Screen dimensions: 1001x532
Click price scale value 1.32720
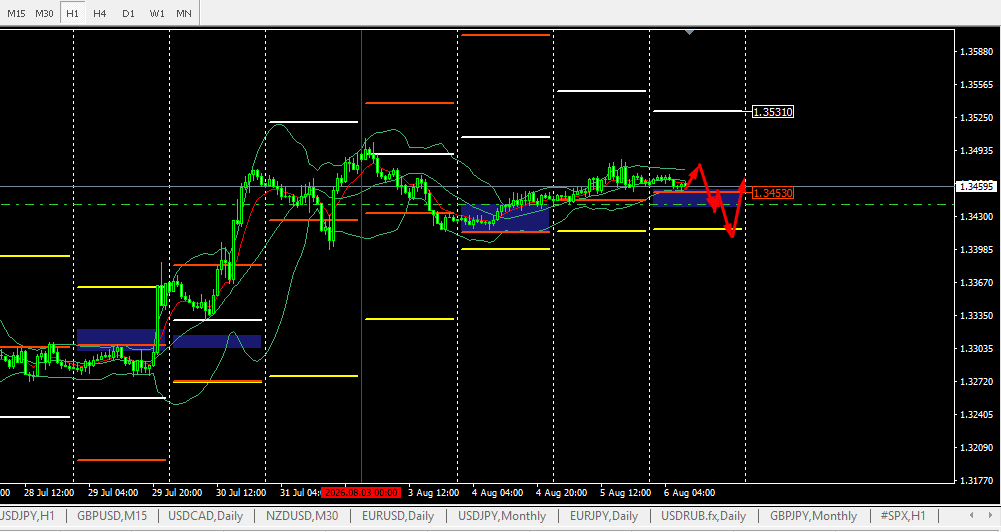tap(977, 381)
